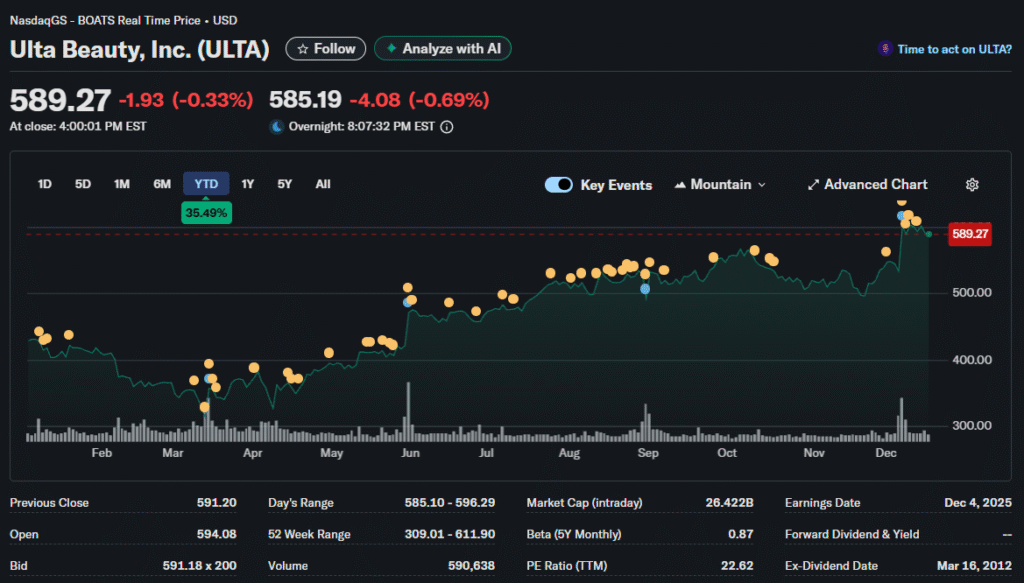
Task: Click the purple microphone icon near Time to act
Action: coord(884,49)
